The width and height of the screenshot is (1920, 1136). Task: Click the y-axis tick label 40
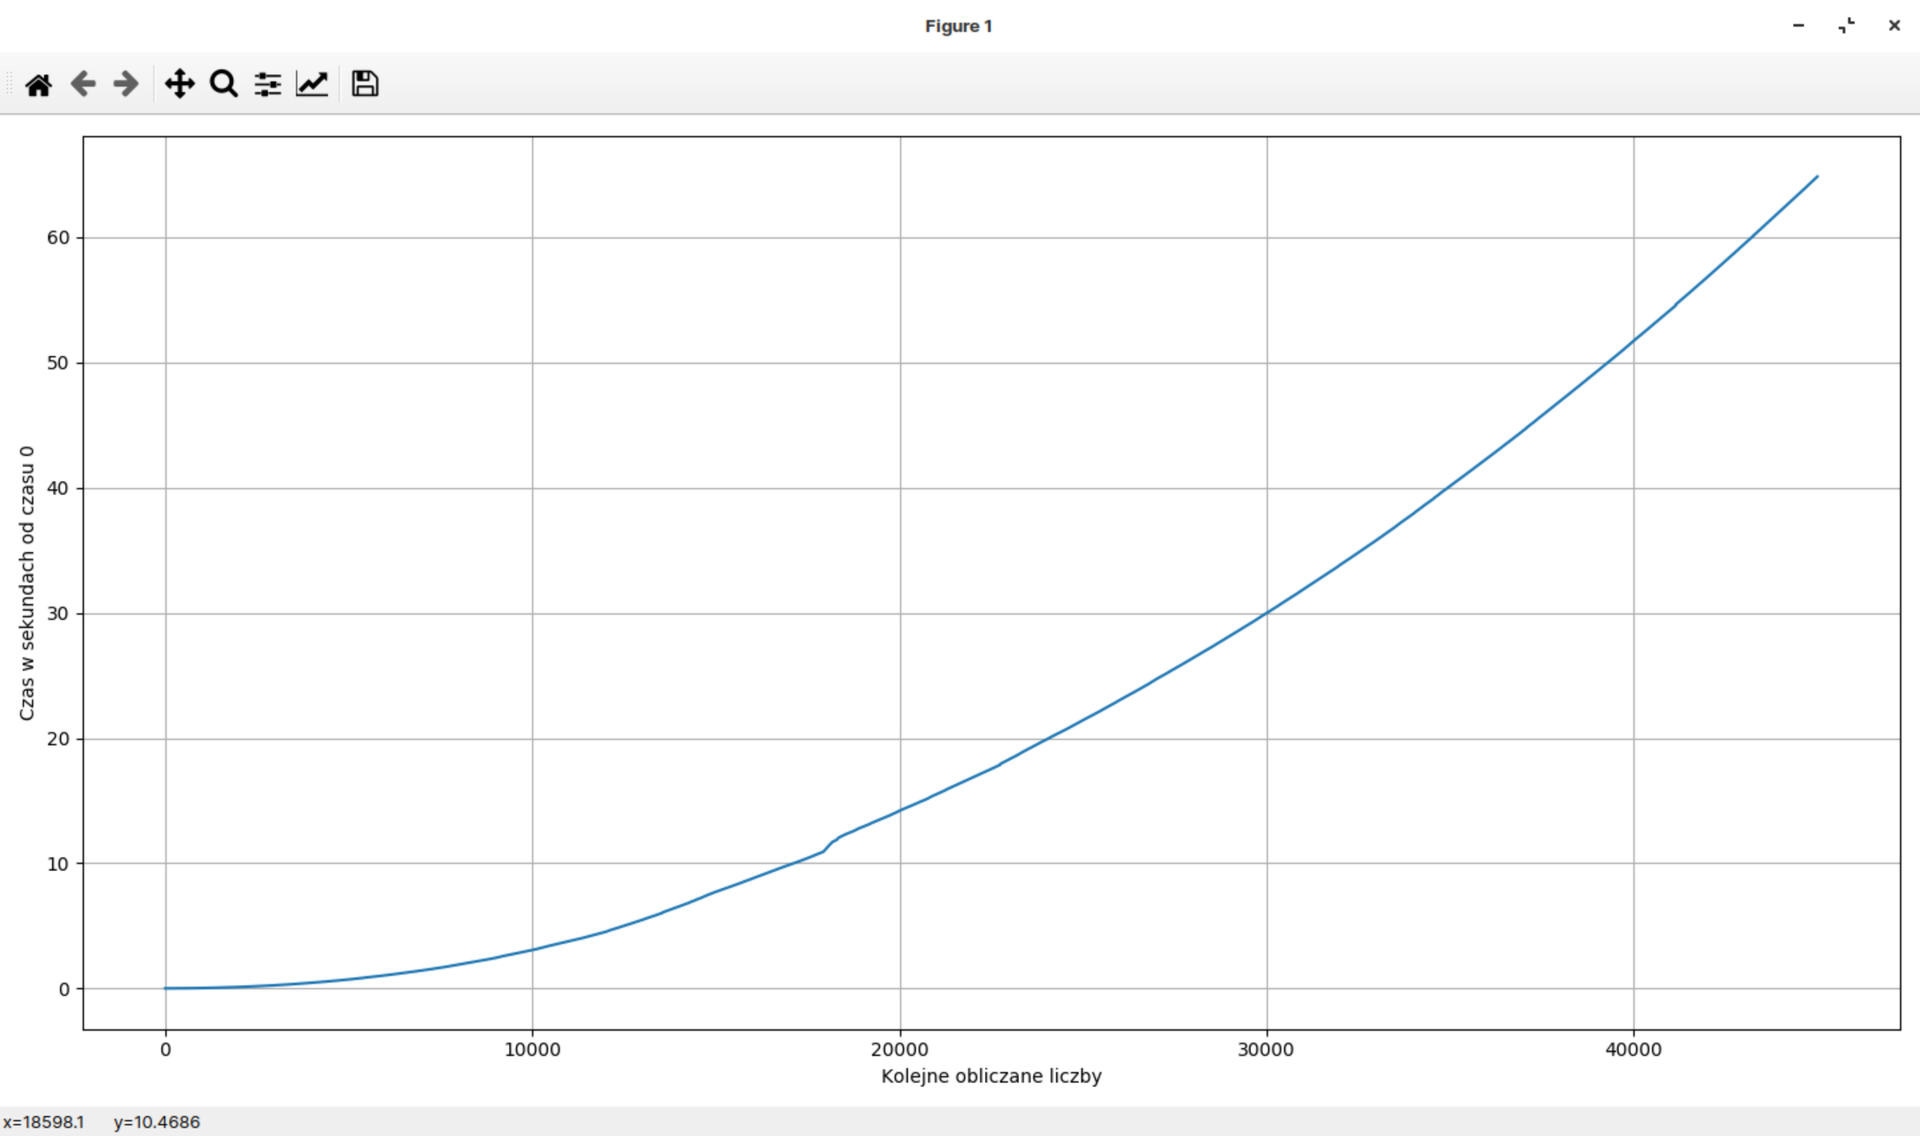click(58, 488)
